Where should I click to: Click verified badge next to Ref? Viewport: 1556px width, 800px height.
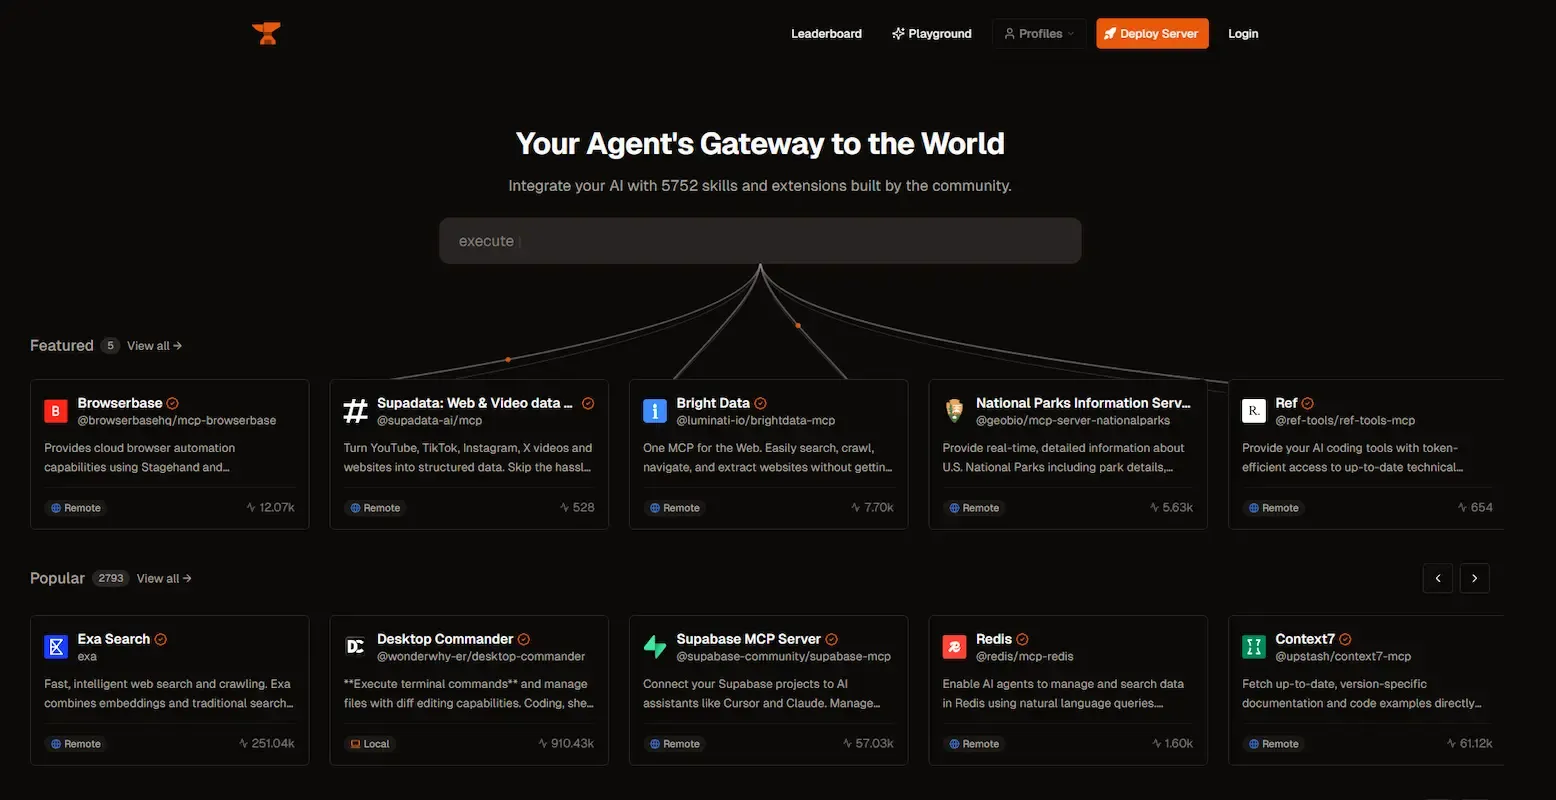click(1307, 403)
